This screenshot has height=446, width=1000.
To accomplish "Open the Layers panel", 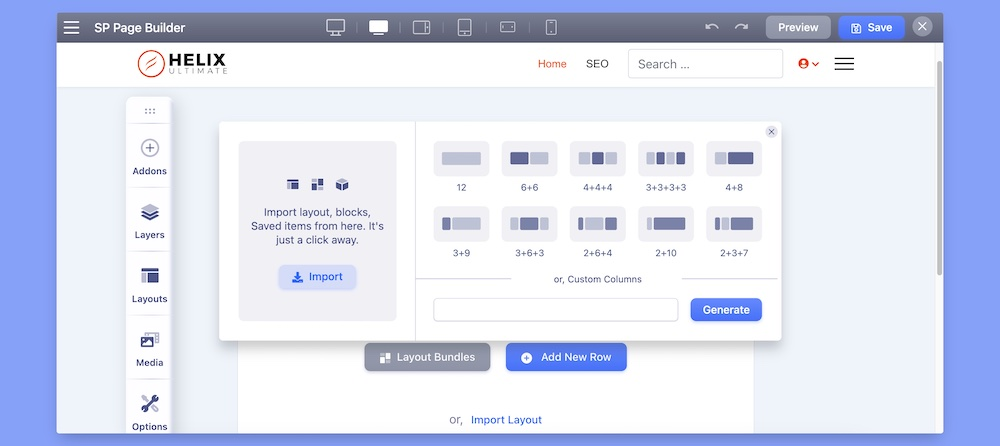I will [150, 221].
